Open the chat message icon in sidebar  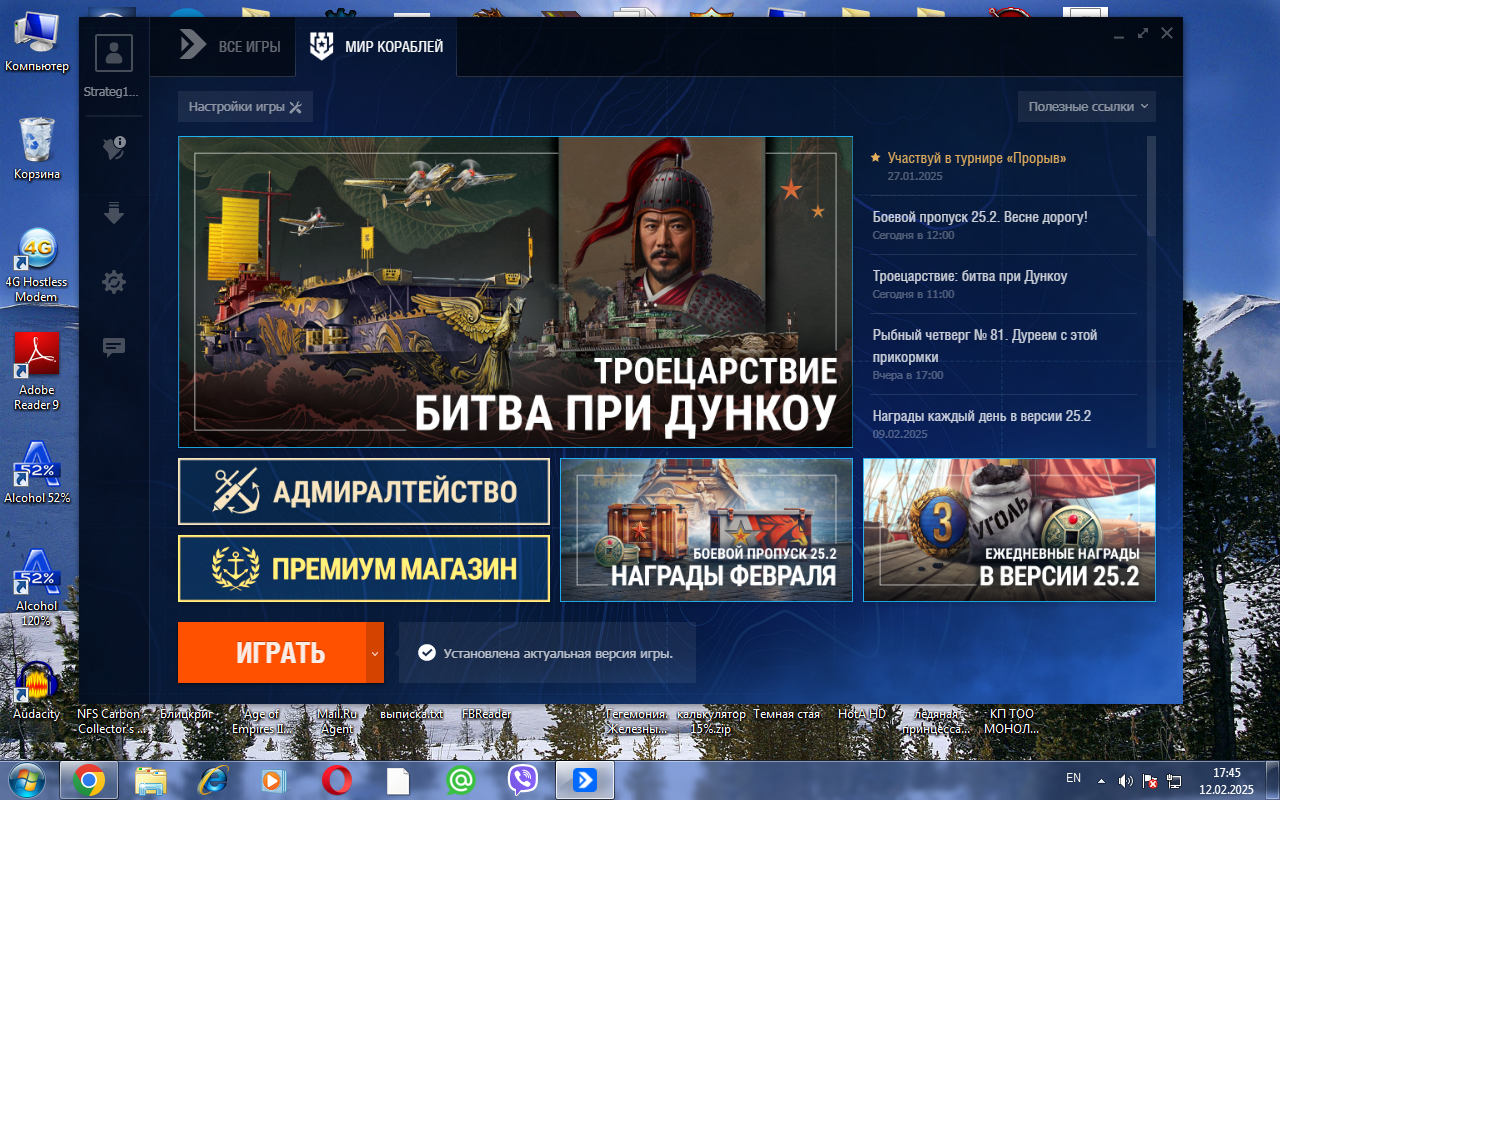coord(114,347)
